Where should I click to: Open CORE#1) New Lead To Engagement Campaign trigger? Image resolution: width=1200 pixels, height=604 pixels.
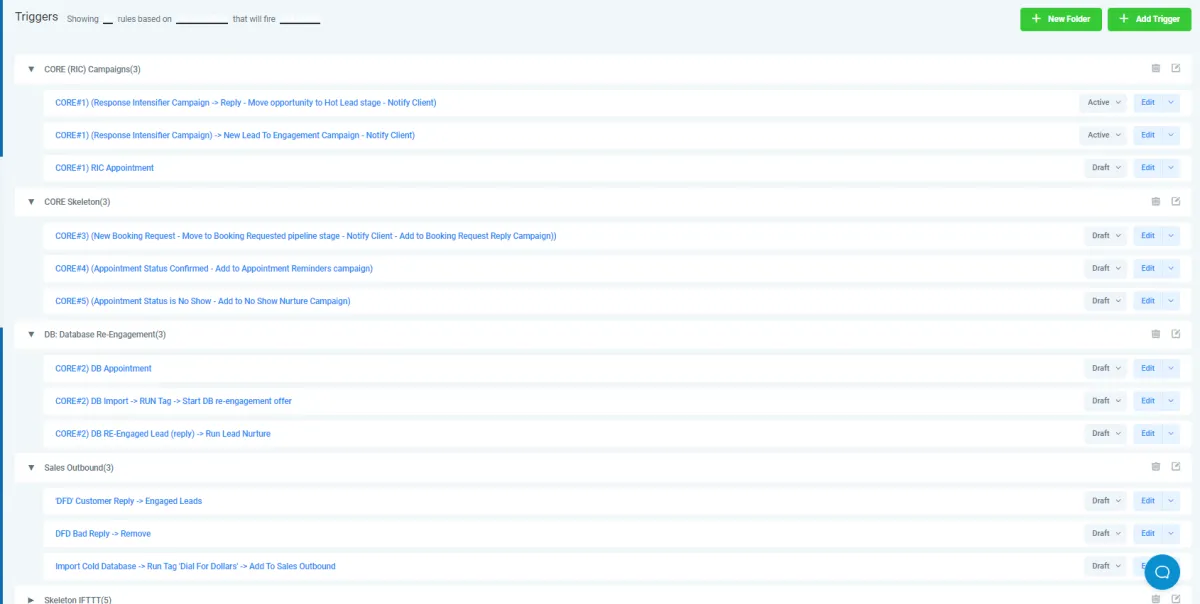pyautogui.click(x=235, y=135)
